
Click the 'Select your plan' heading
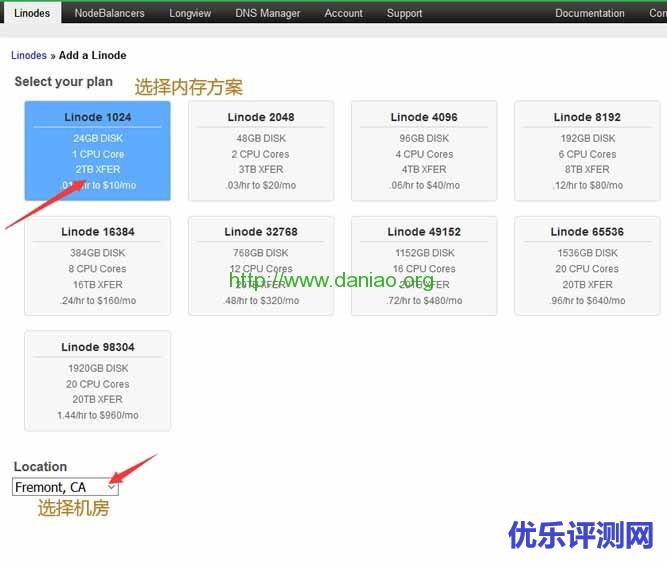tap(64, 81)
